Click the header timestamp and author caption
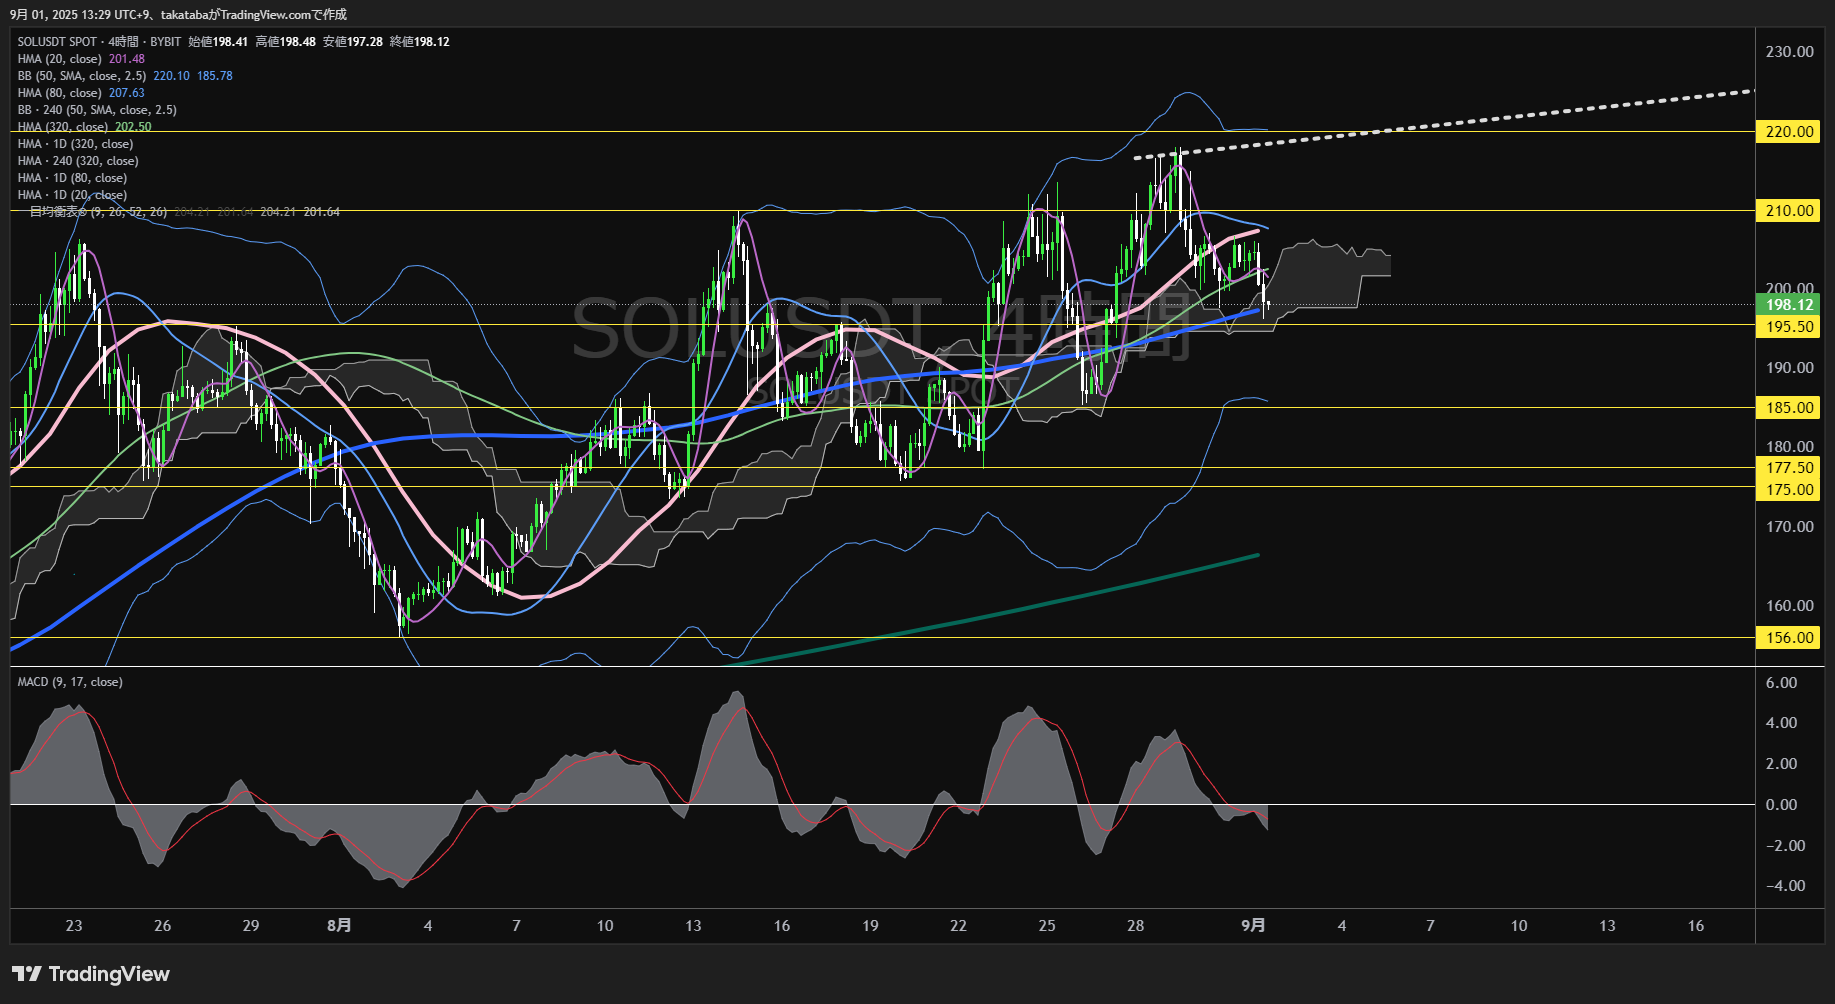The width and height of the screenshot is (1835, 1004). coord(178,14)
